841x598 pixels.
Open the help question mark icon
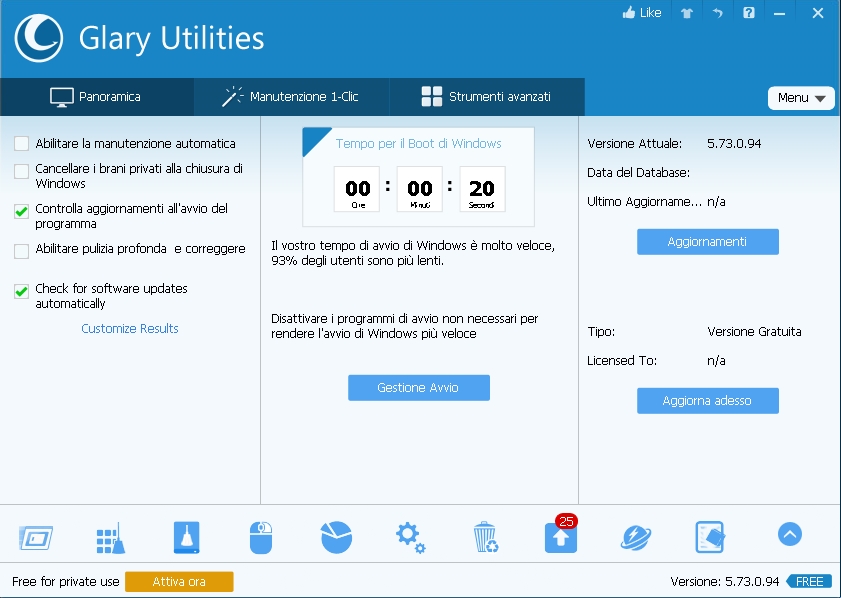click(749, 13)
